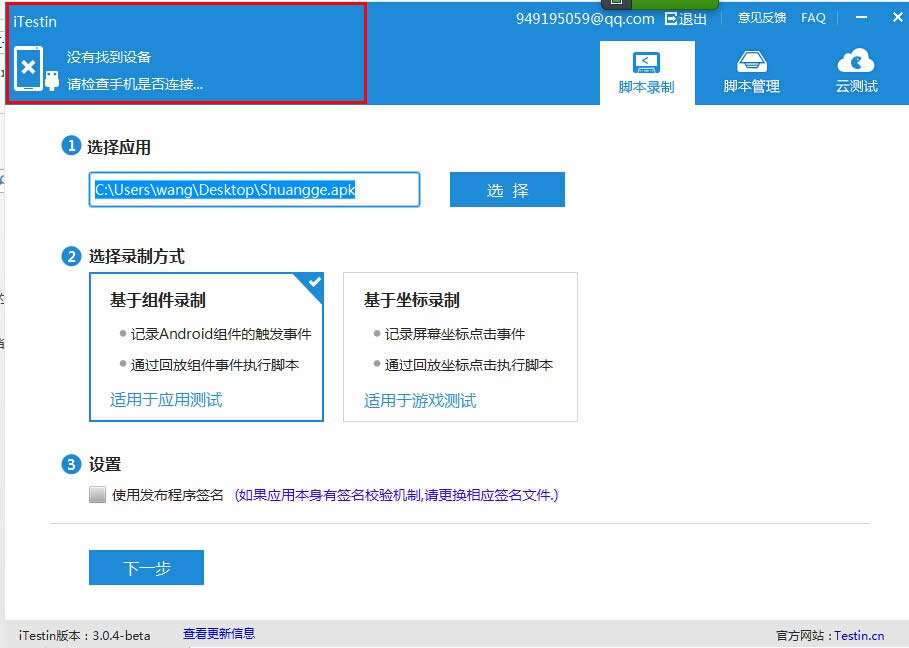Click the 云测试 cloud icon
This screenshot has height=648, width=909.
pos(856,61)
